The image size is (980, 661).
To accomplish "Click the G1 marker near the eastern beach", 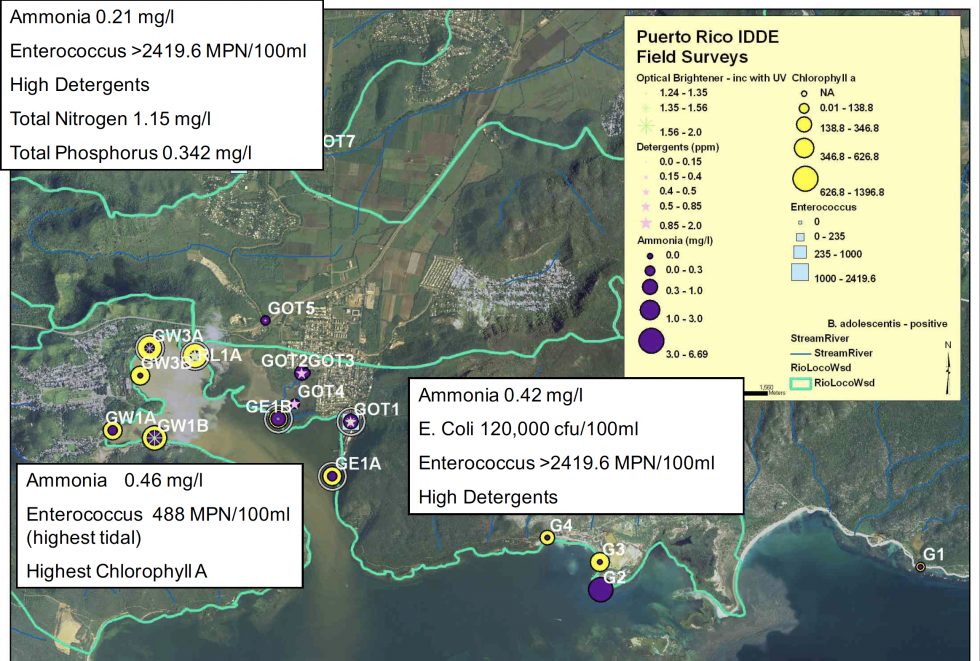I will pos(920,566).
